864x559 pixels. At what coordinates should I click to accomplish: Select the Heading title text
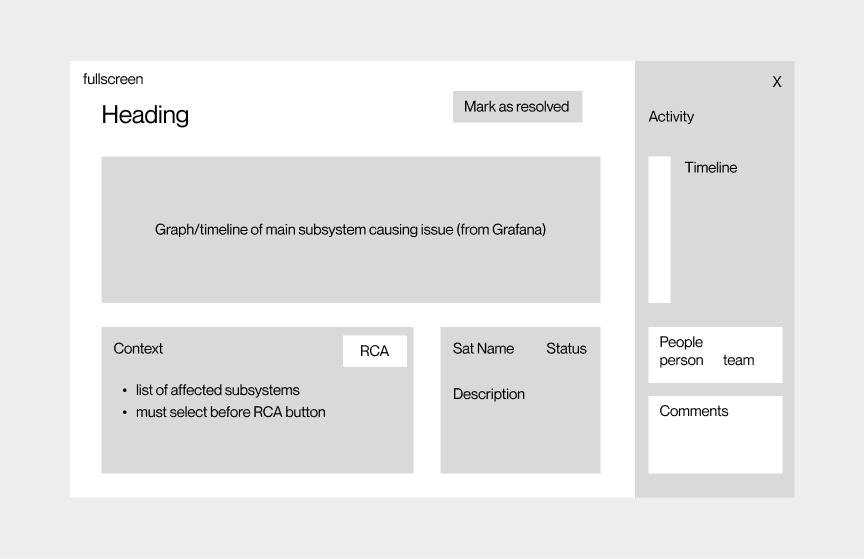point(145,115)
